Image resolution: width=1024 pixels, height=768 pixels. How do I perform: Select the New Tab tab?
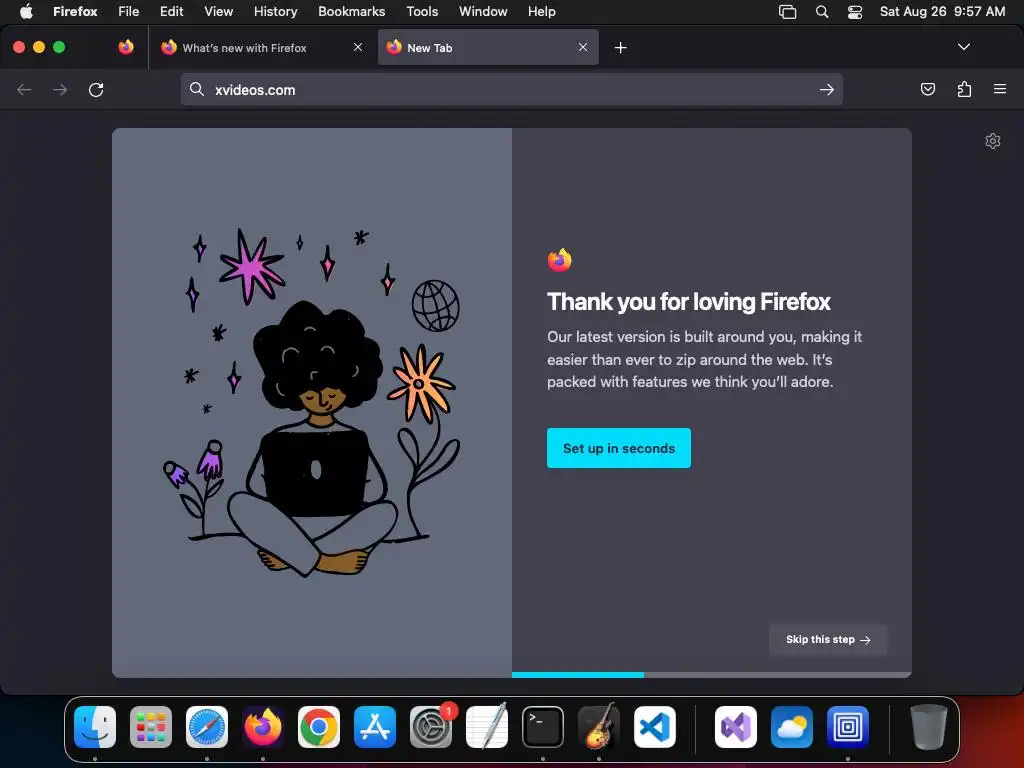[488, 47]
